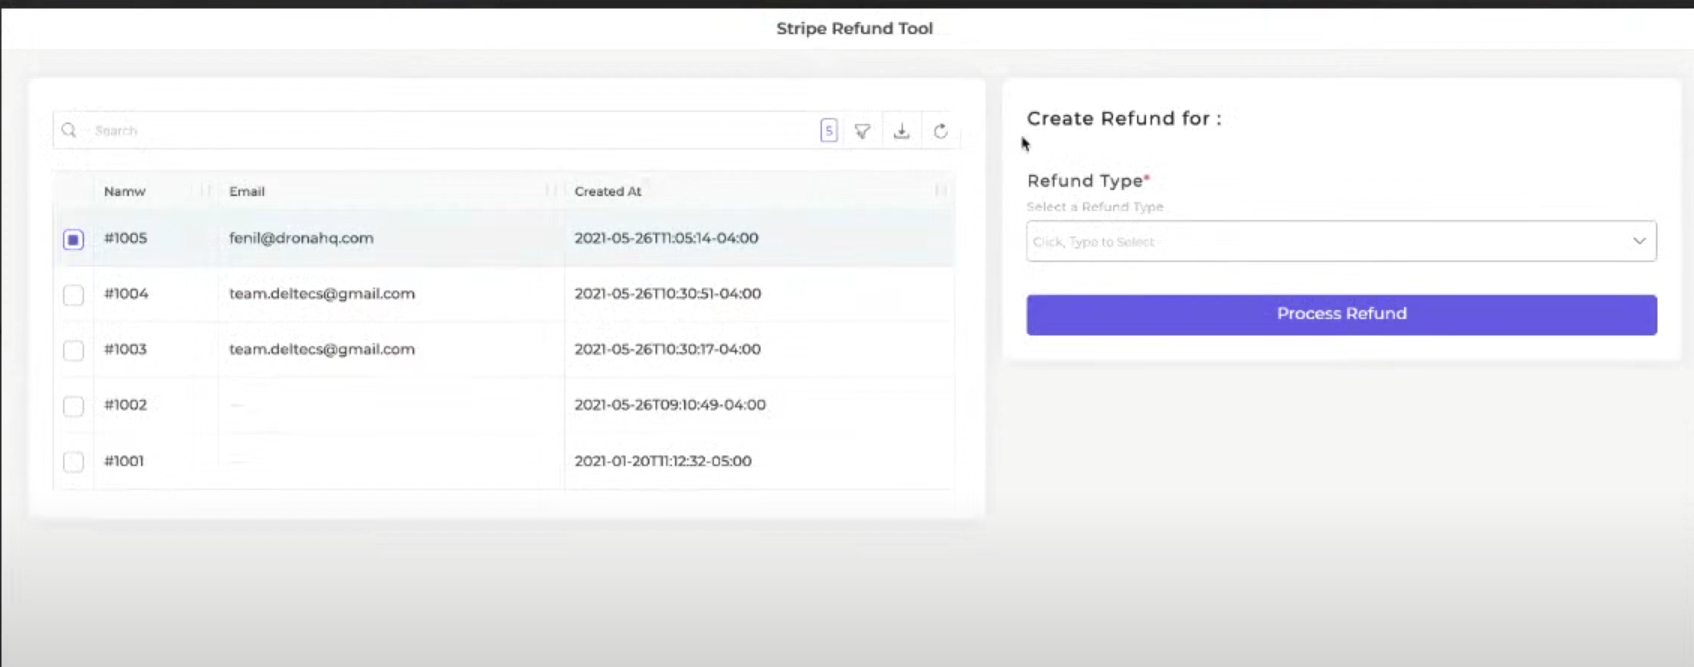1694x667 pixels.
Task: Download table data via download icon
Action: (x=901, y=131)
